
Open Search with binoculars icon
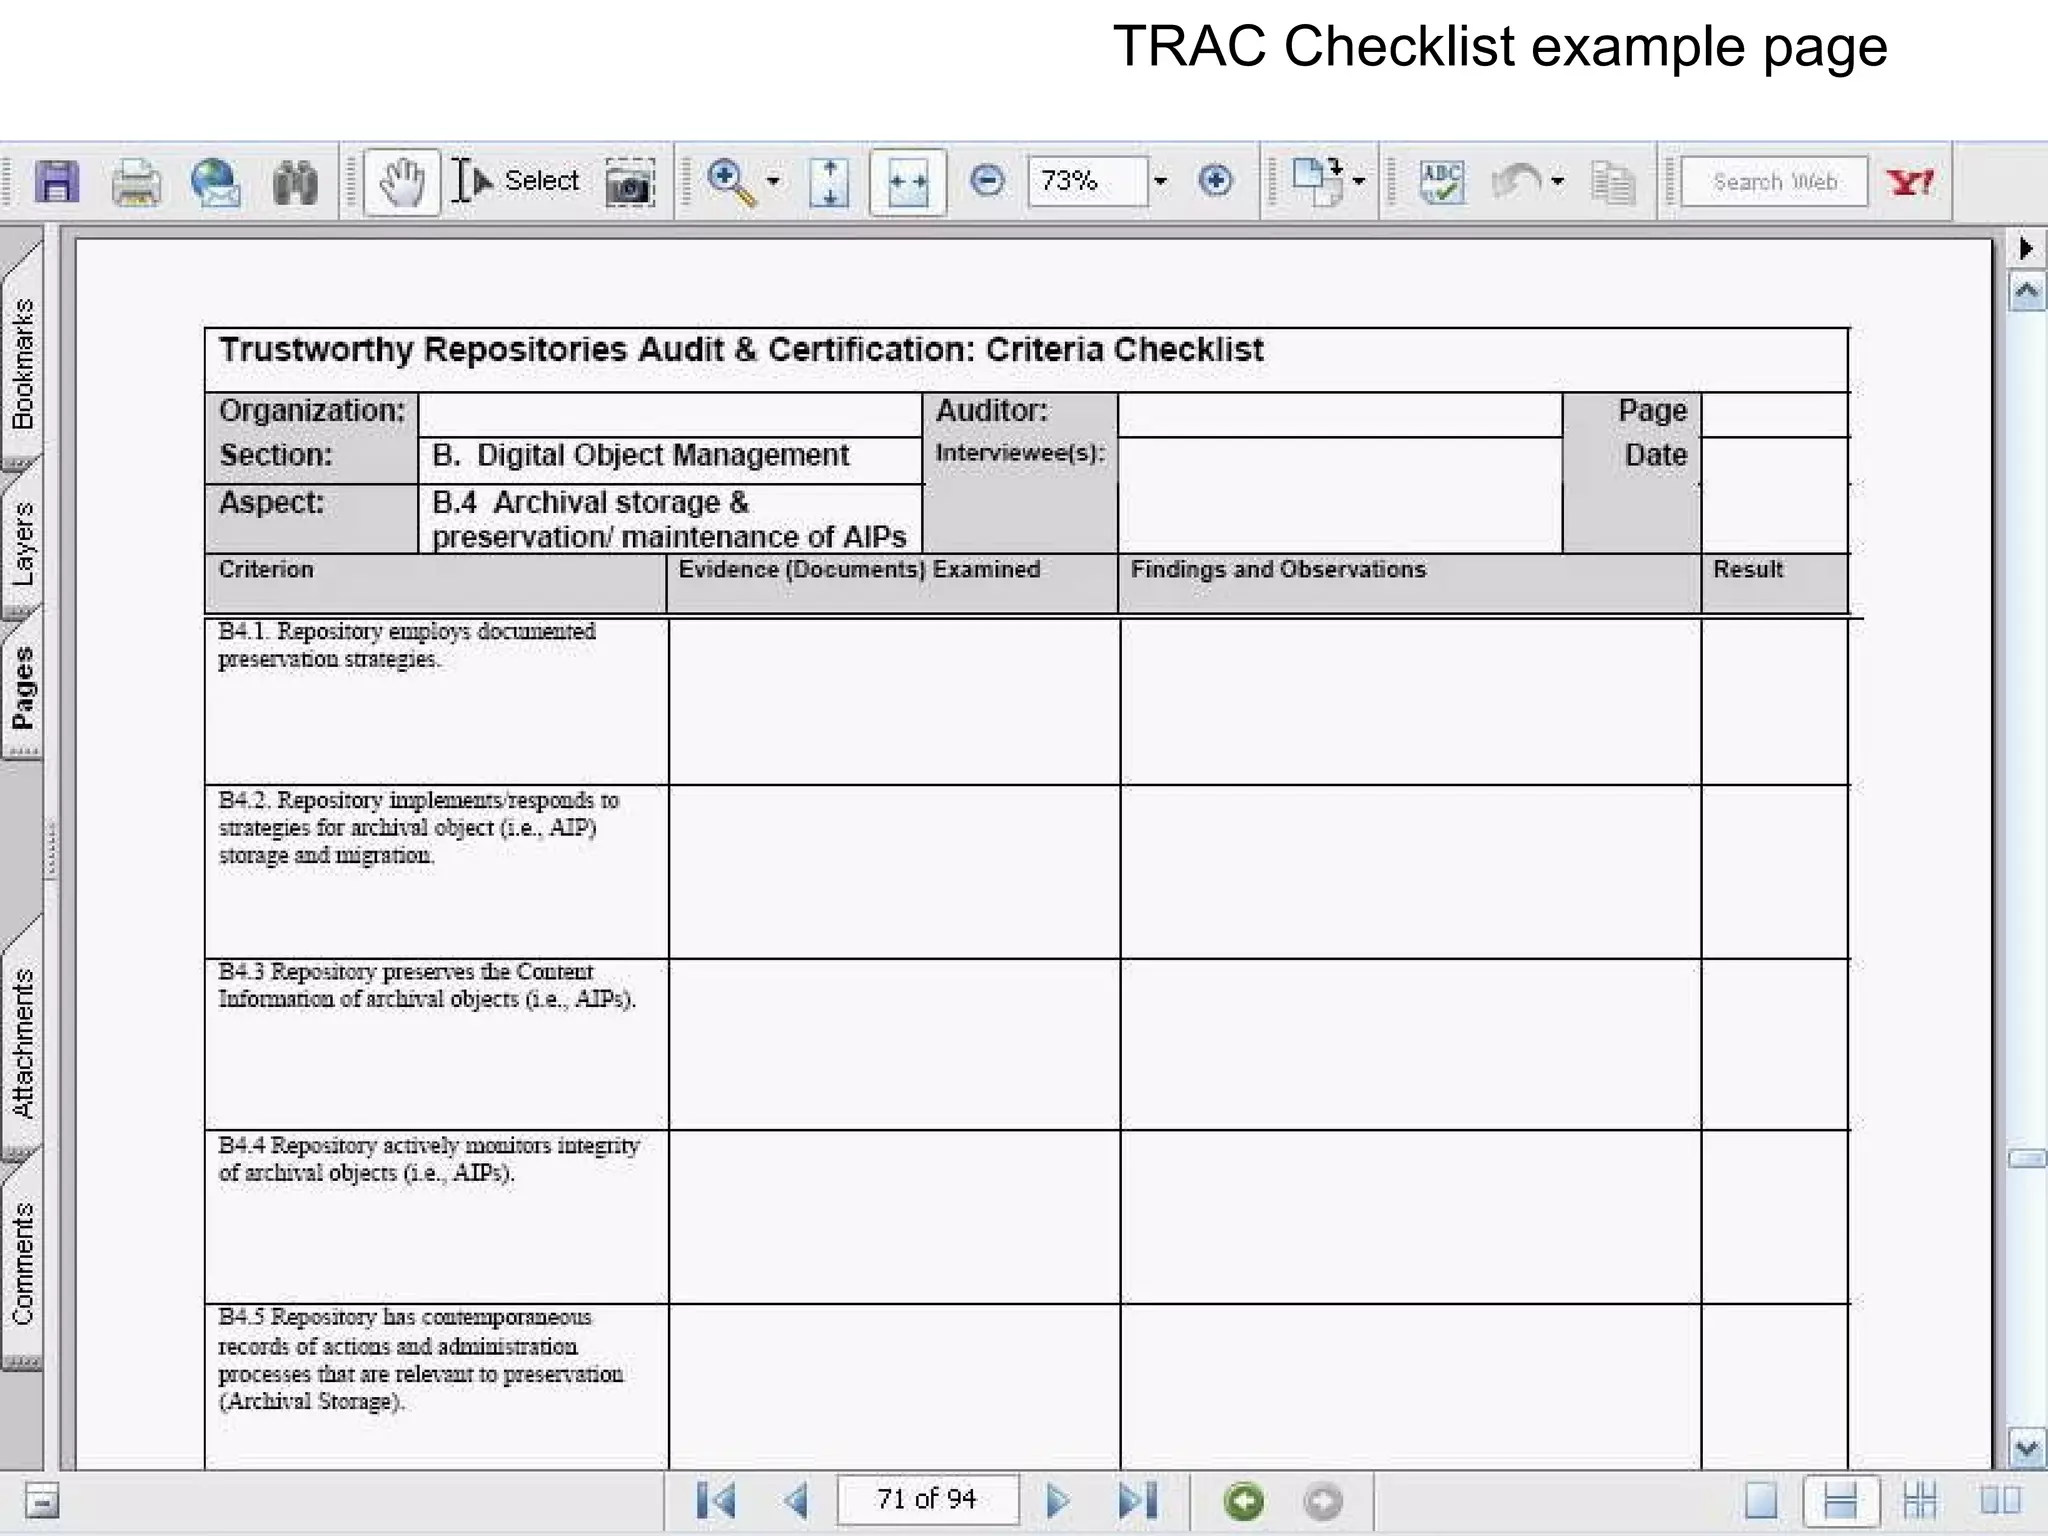295,182
